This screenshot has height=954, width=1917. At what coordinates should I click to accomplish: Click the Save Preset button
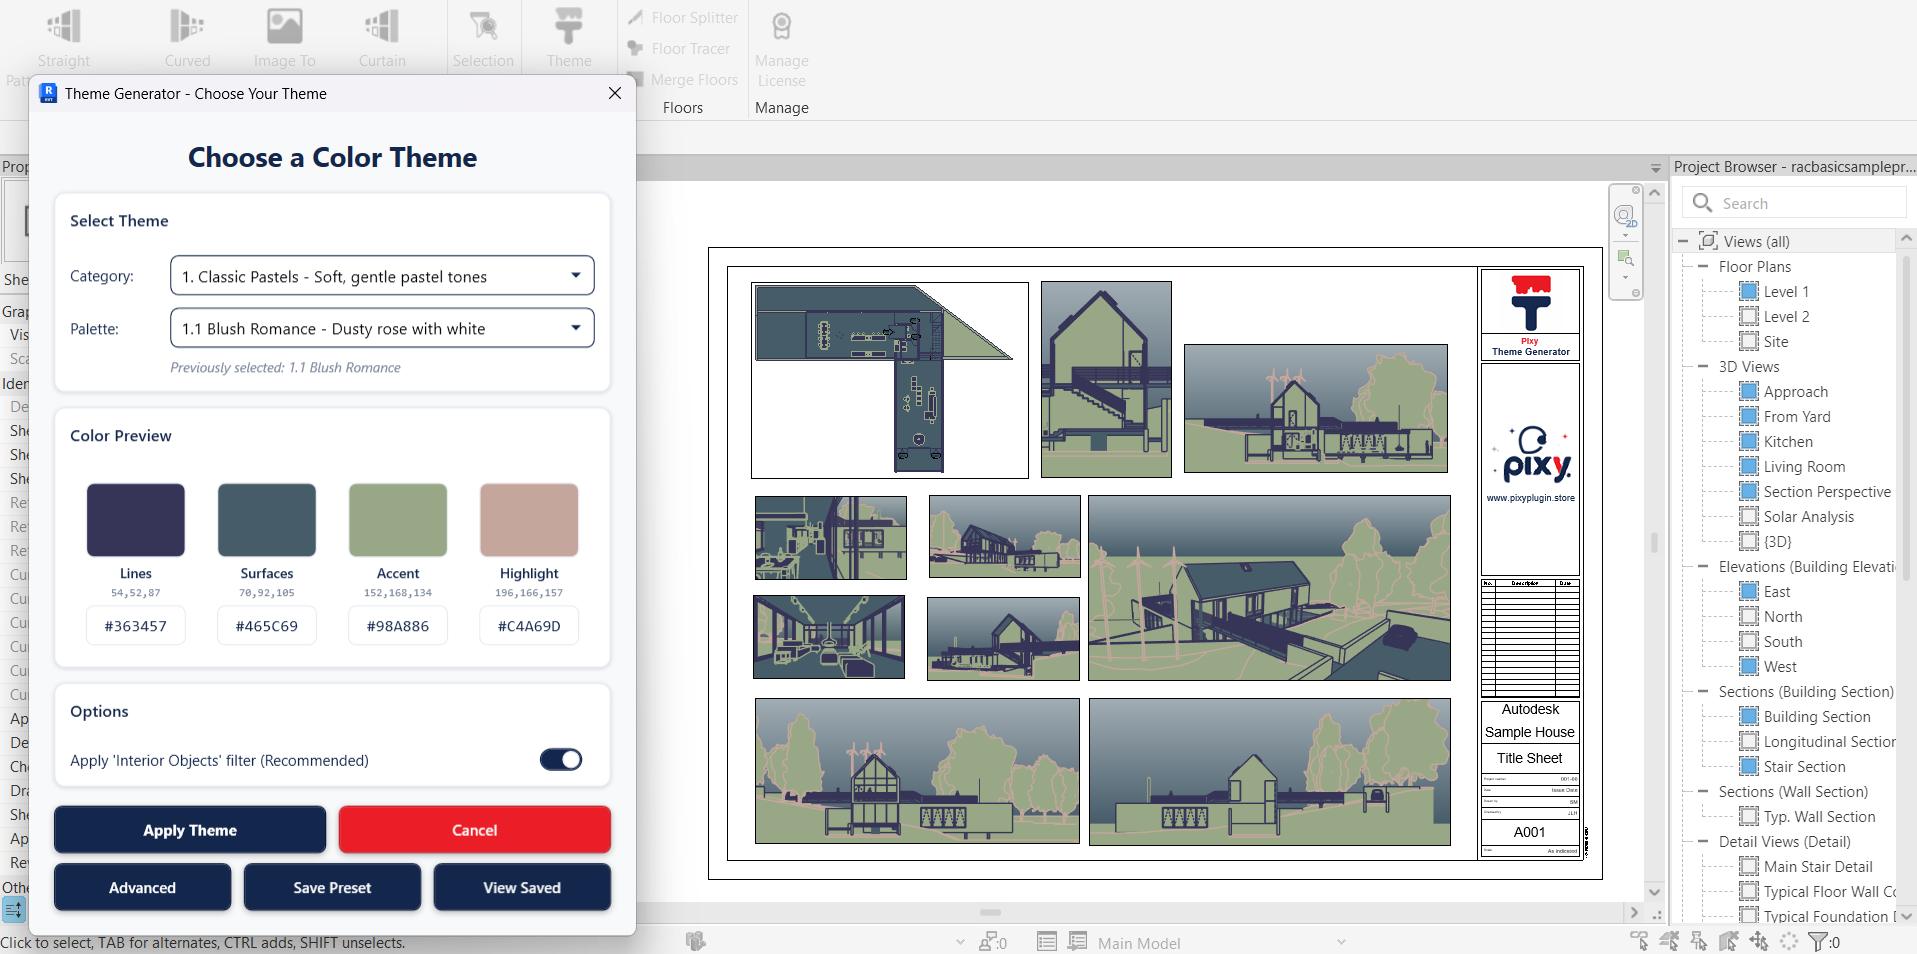click(331, 887)
